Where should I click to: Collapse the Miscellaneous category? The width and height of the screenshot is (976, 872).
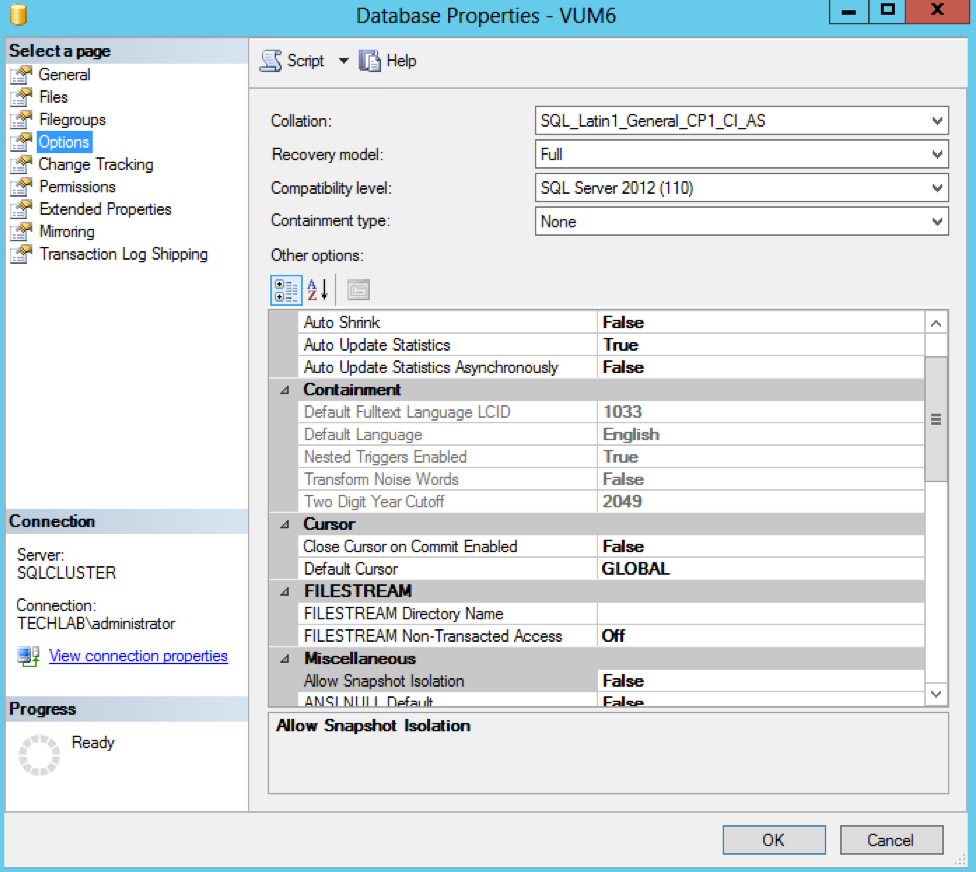(284, 659)
